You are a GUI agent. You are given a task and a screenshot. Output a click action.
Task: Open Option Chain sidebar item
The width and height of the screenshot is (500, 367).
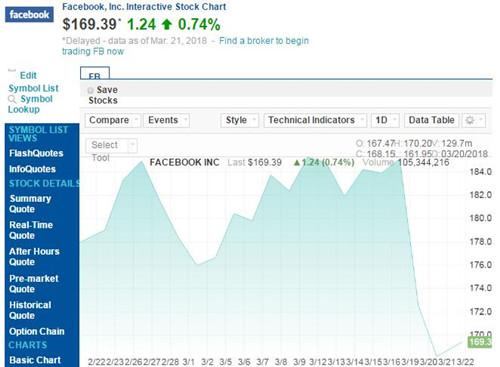[x=37, y=332]
